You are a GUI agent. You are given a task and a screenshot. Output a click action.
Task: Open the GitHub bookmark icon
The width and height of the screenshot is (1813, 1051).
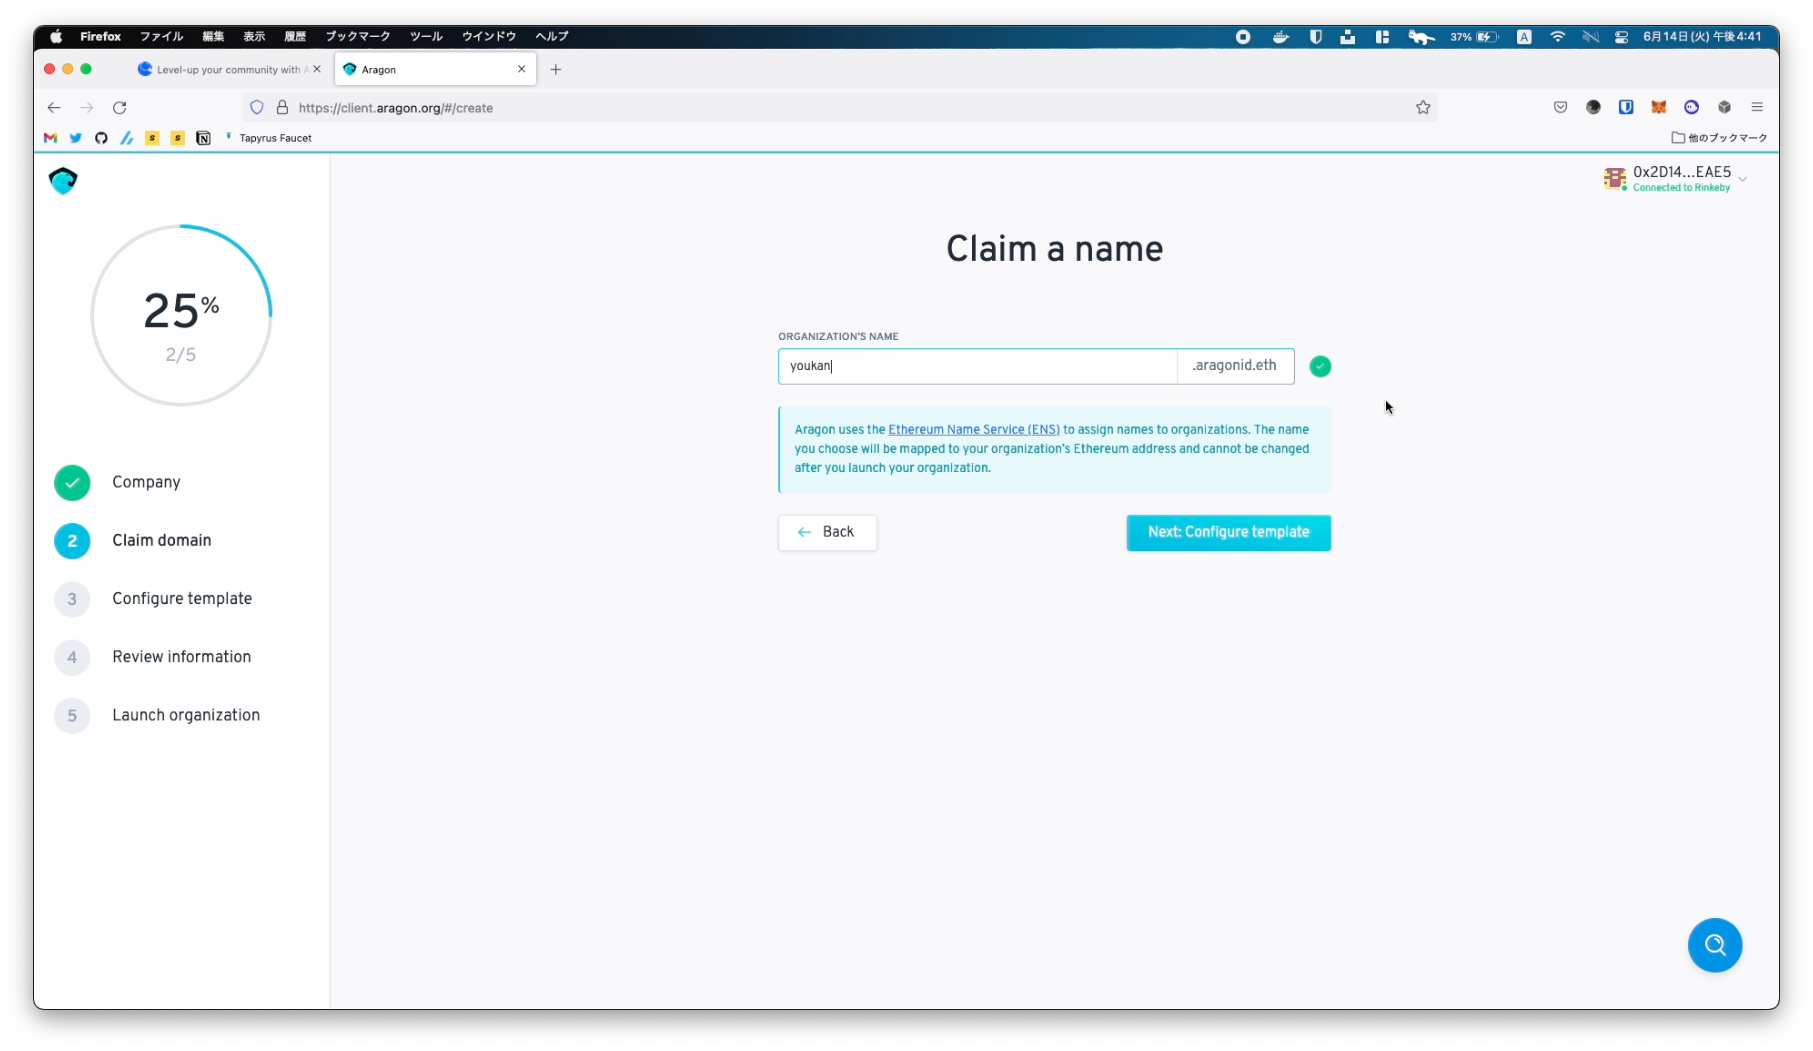(x=101, y=138)
